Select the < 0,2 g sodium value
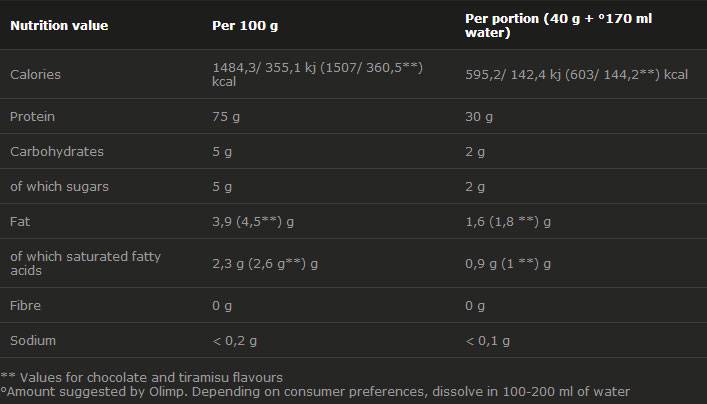The width and height of the screenshot is (707, 404). (x=237, y=341)
